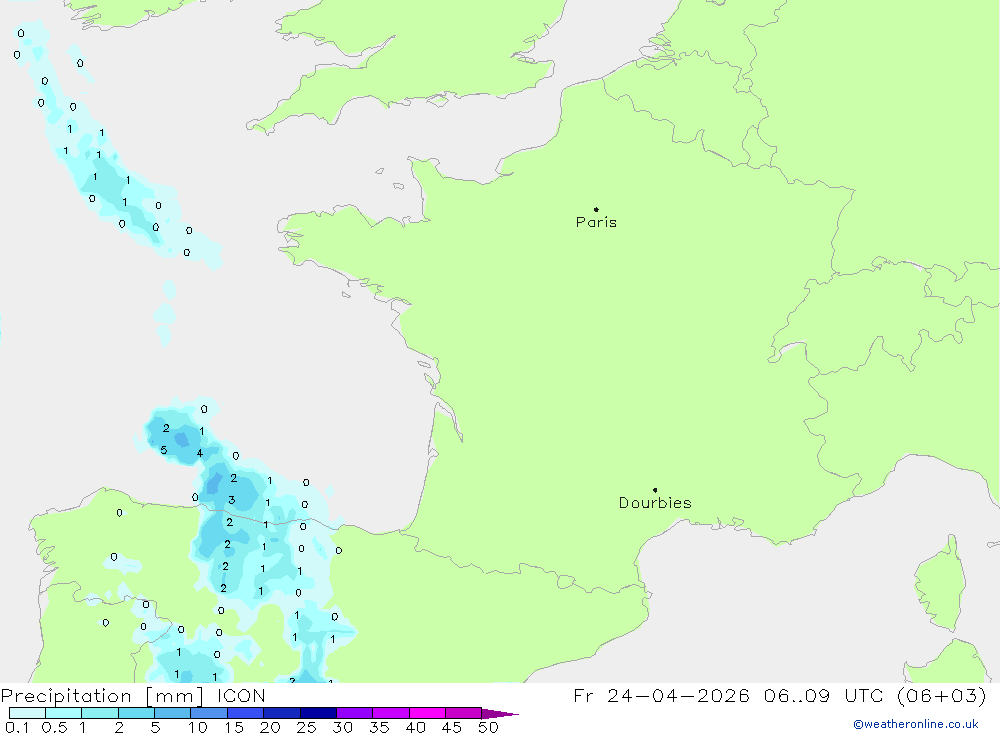Click the Fr 24-04-2026 forecast date text
This screenshot has height=733, width=1000.
(x=661, y=695)
